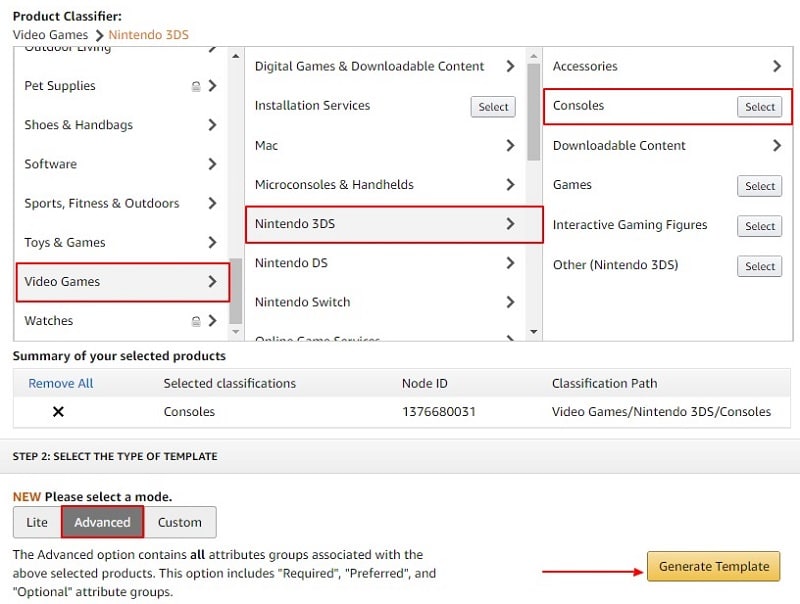Open the Watches category row

pos(121,320)
